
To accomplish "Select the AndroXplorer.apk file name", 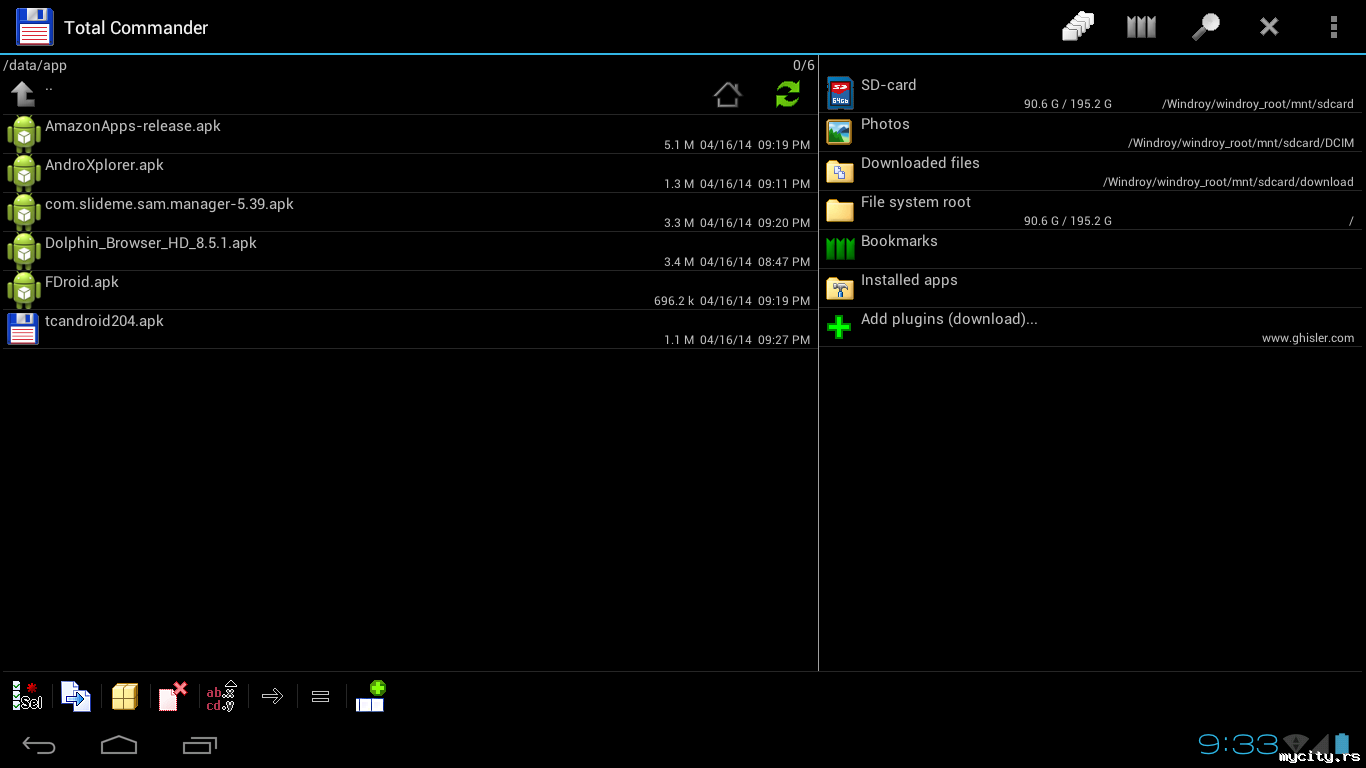I will [104, 165].
